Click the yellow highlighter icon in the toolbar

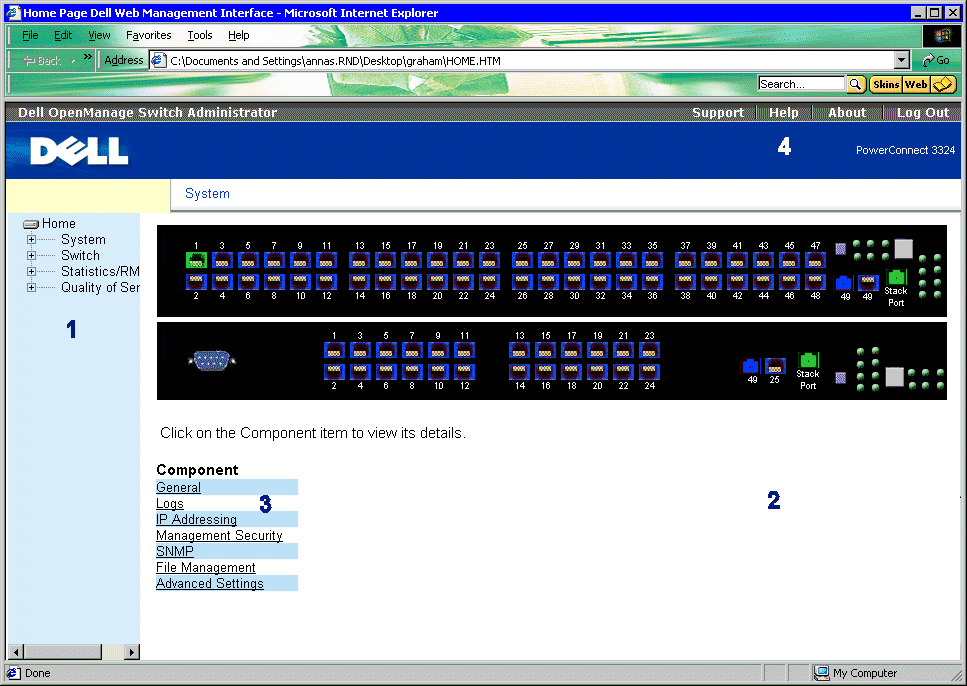coord(943,84)
